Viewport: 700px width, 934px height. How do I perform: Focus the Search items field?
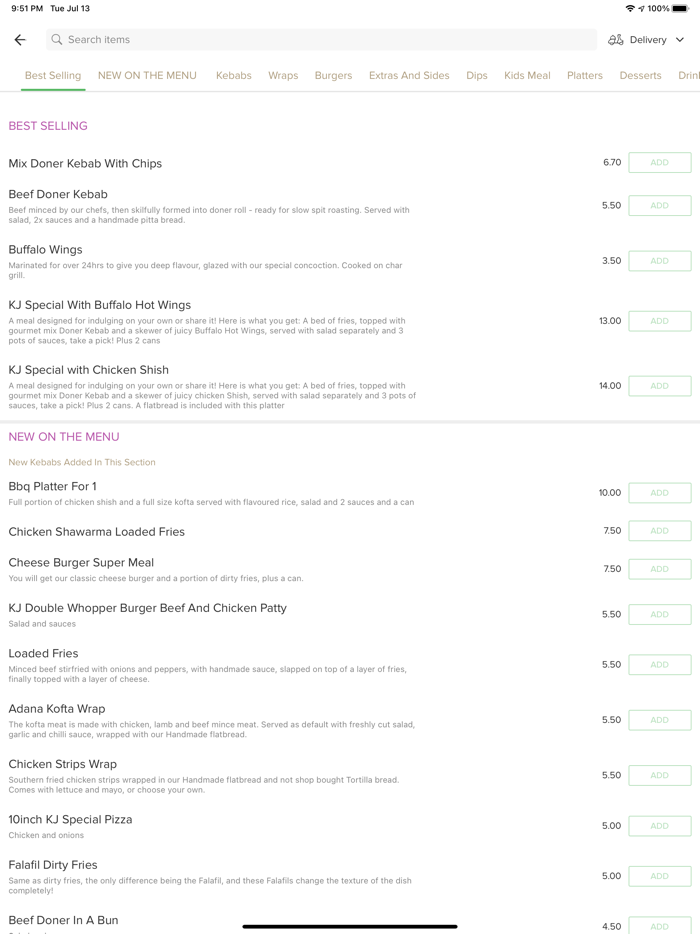(320, 40)
